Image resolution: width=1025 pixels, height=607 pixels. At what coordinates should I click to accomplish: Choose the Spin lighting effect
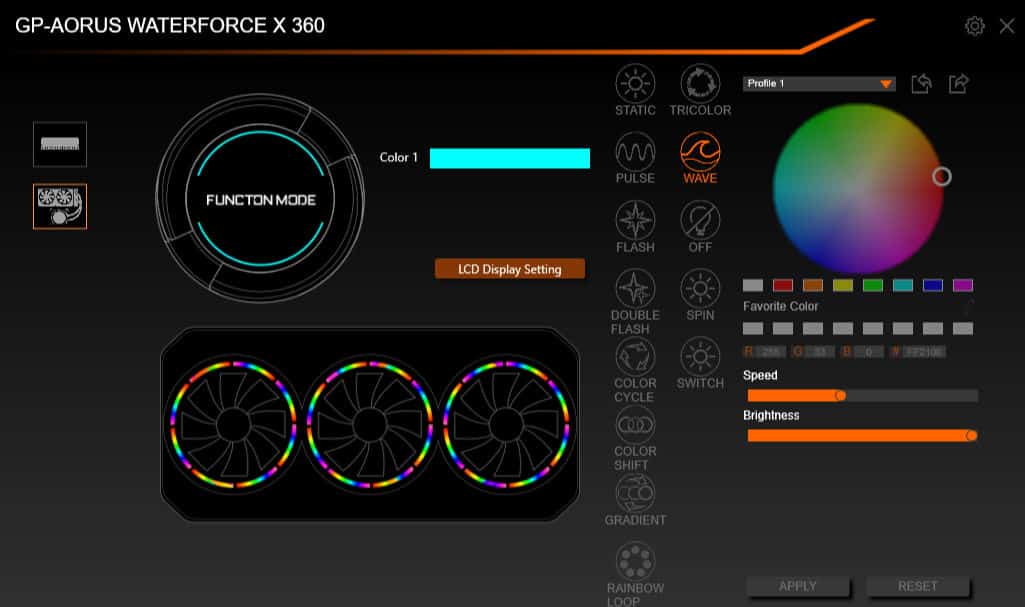[x=700, y=295]
